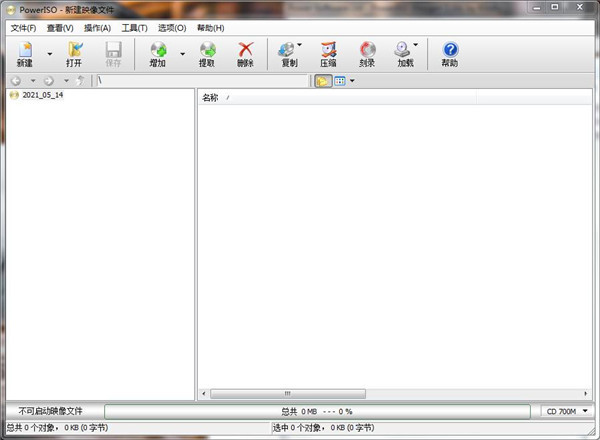Click the status text 选中 0 个对象
This screenshot has width=600, height=440.
(323, 428)
